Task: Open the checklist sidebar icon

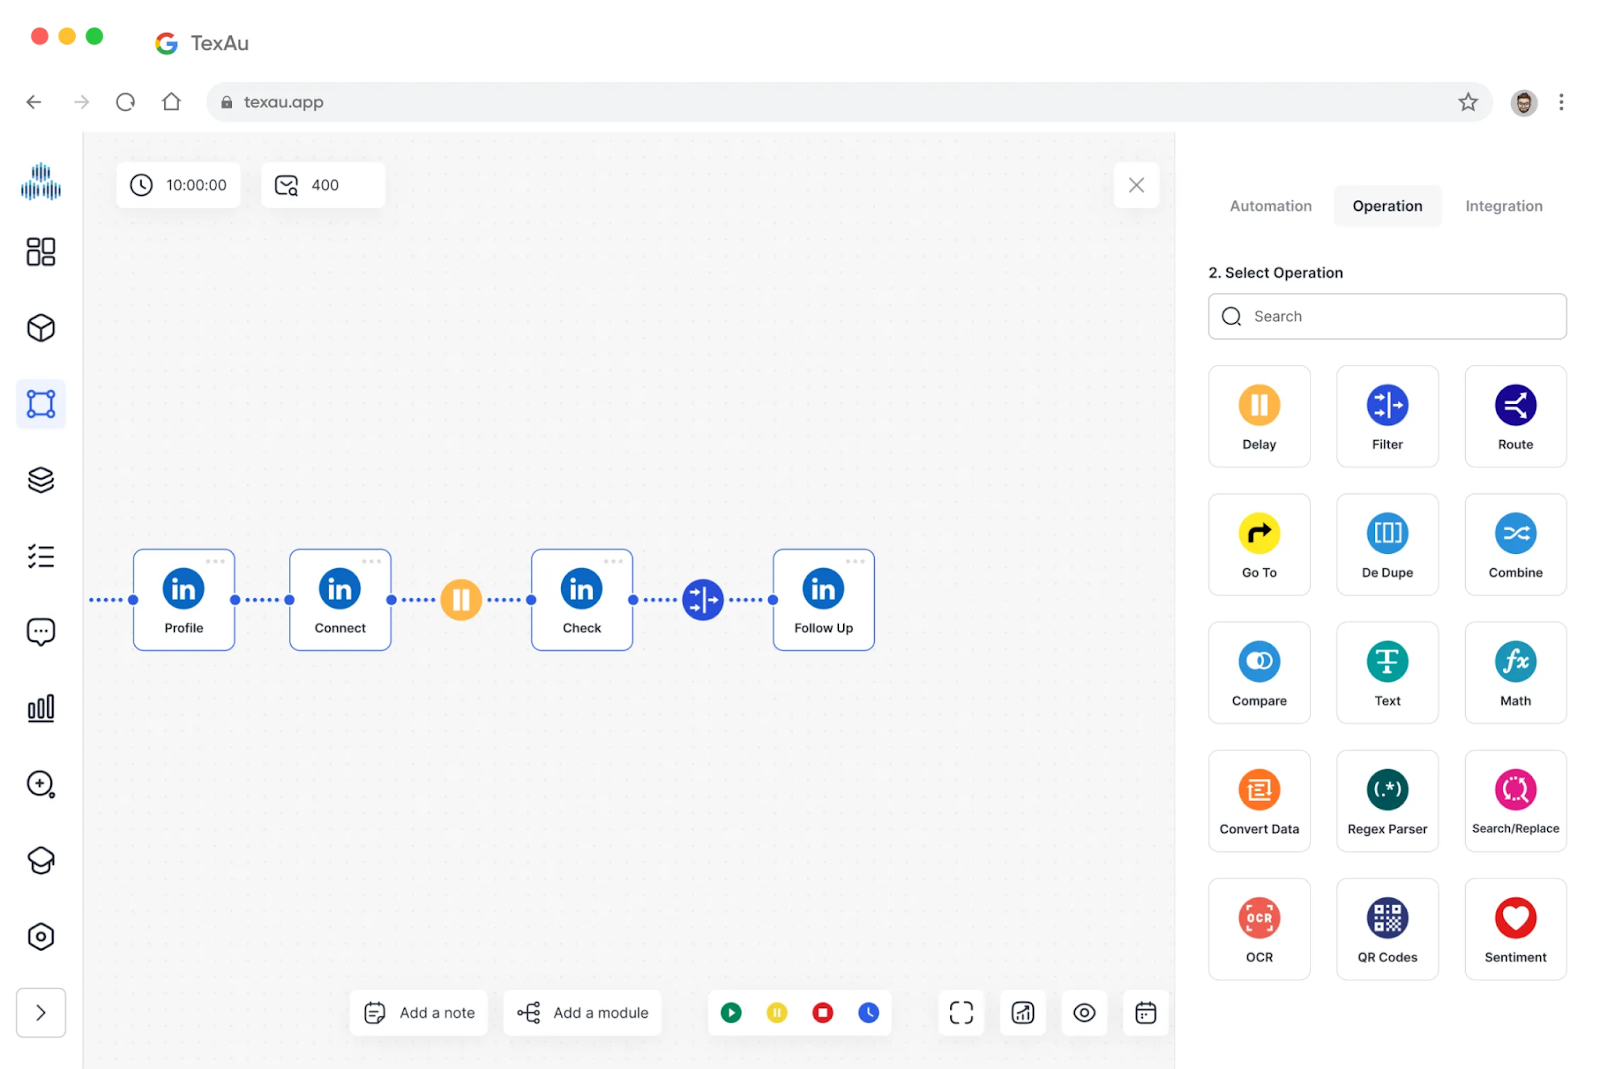Action: coord(41,556)
